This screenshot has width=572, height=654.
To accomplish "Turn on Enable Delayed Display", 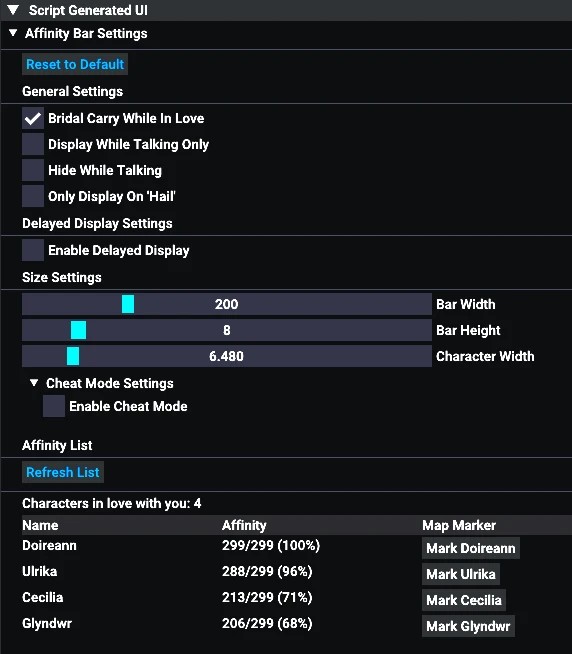I will pyautogui.click(x=33, y=250).
